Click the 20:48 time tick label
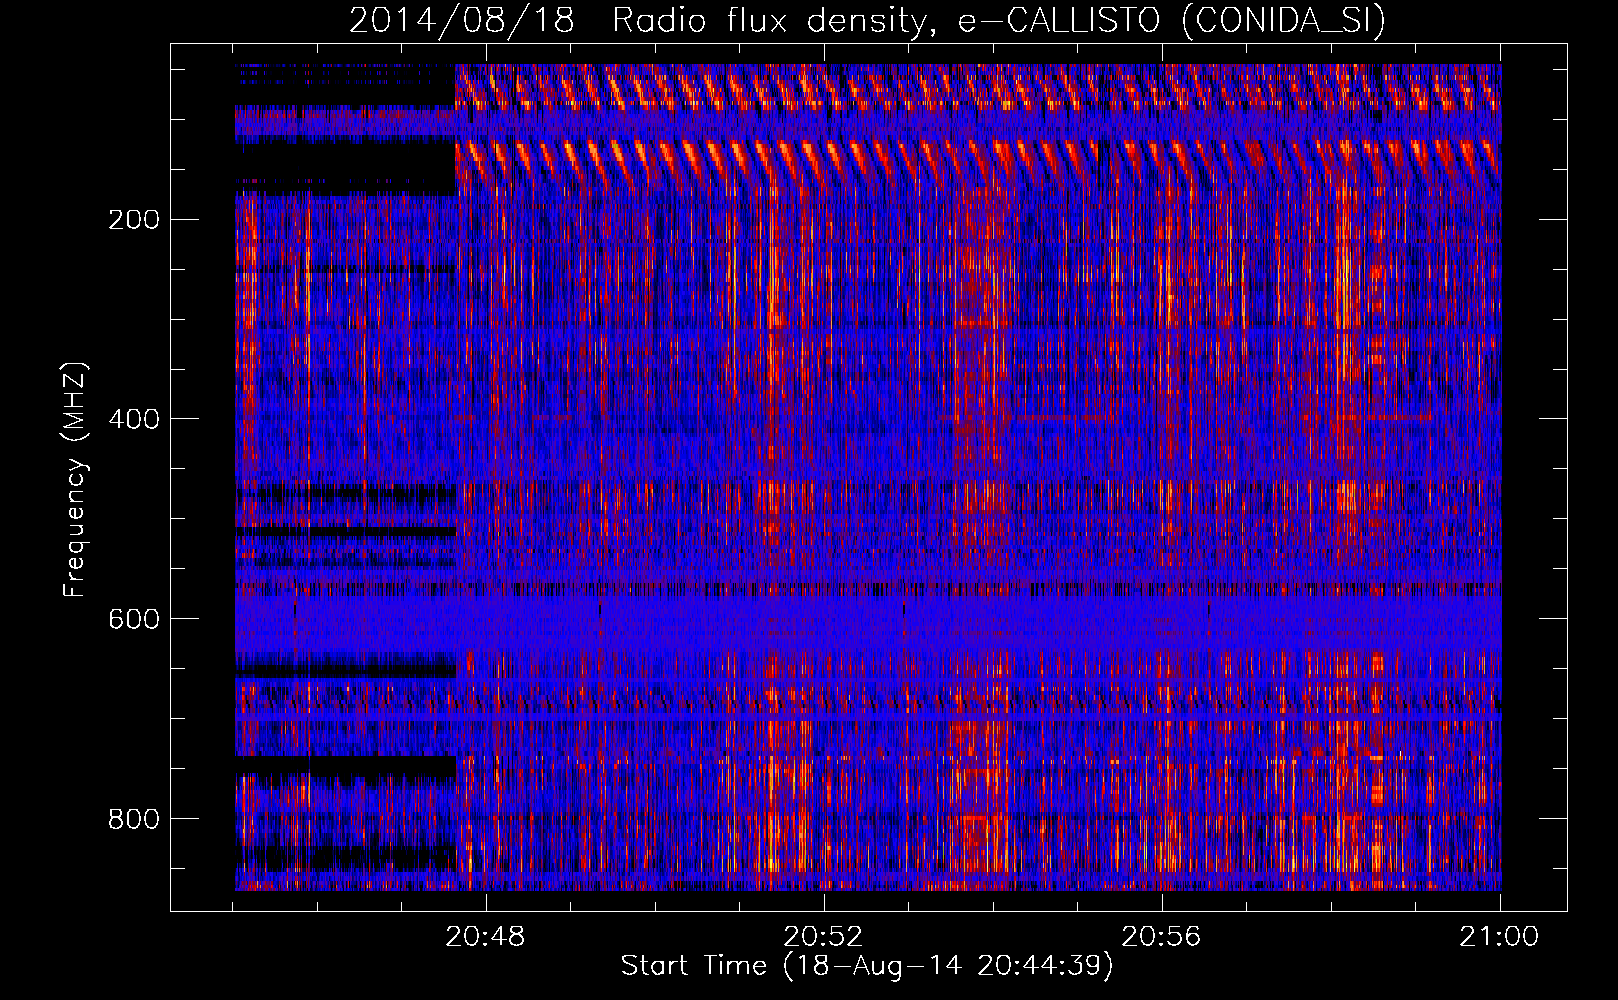 tap(485, 937)
